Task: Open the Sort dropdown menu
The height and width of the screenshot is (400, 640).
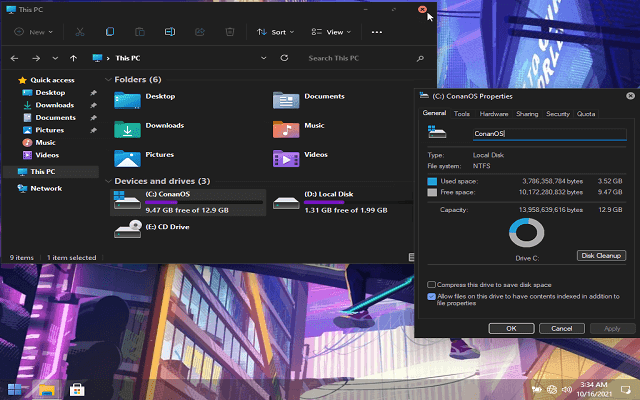Action: (x=276, y=32)
